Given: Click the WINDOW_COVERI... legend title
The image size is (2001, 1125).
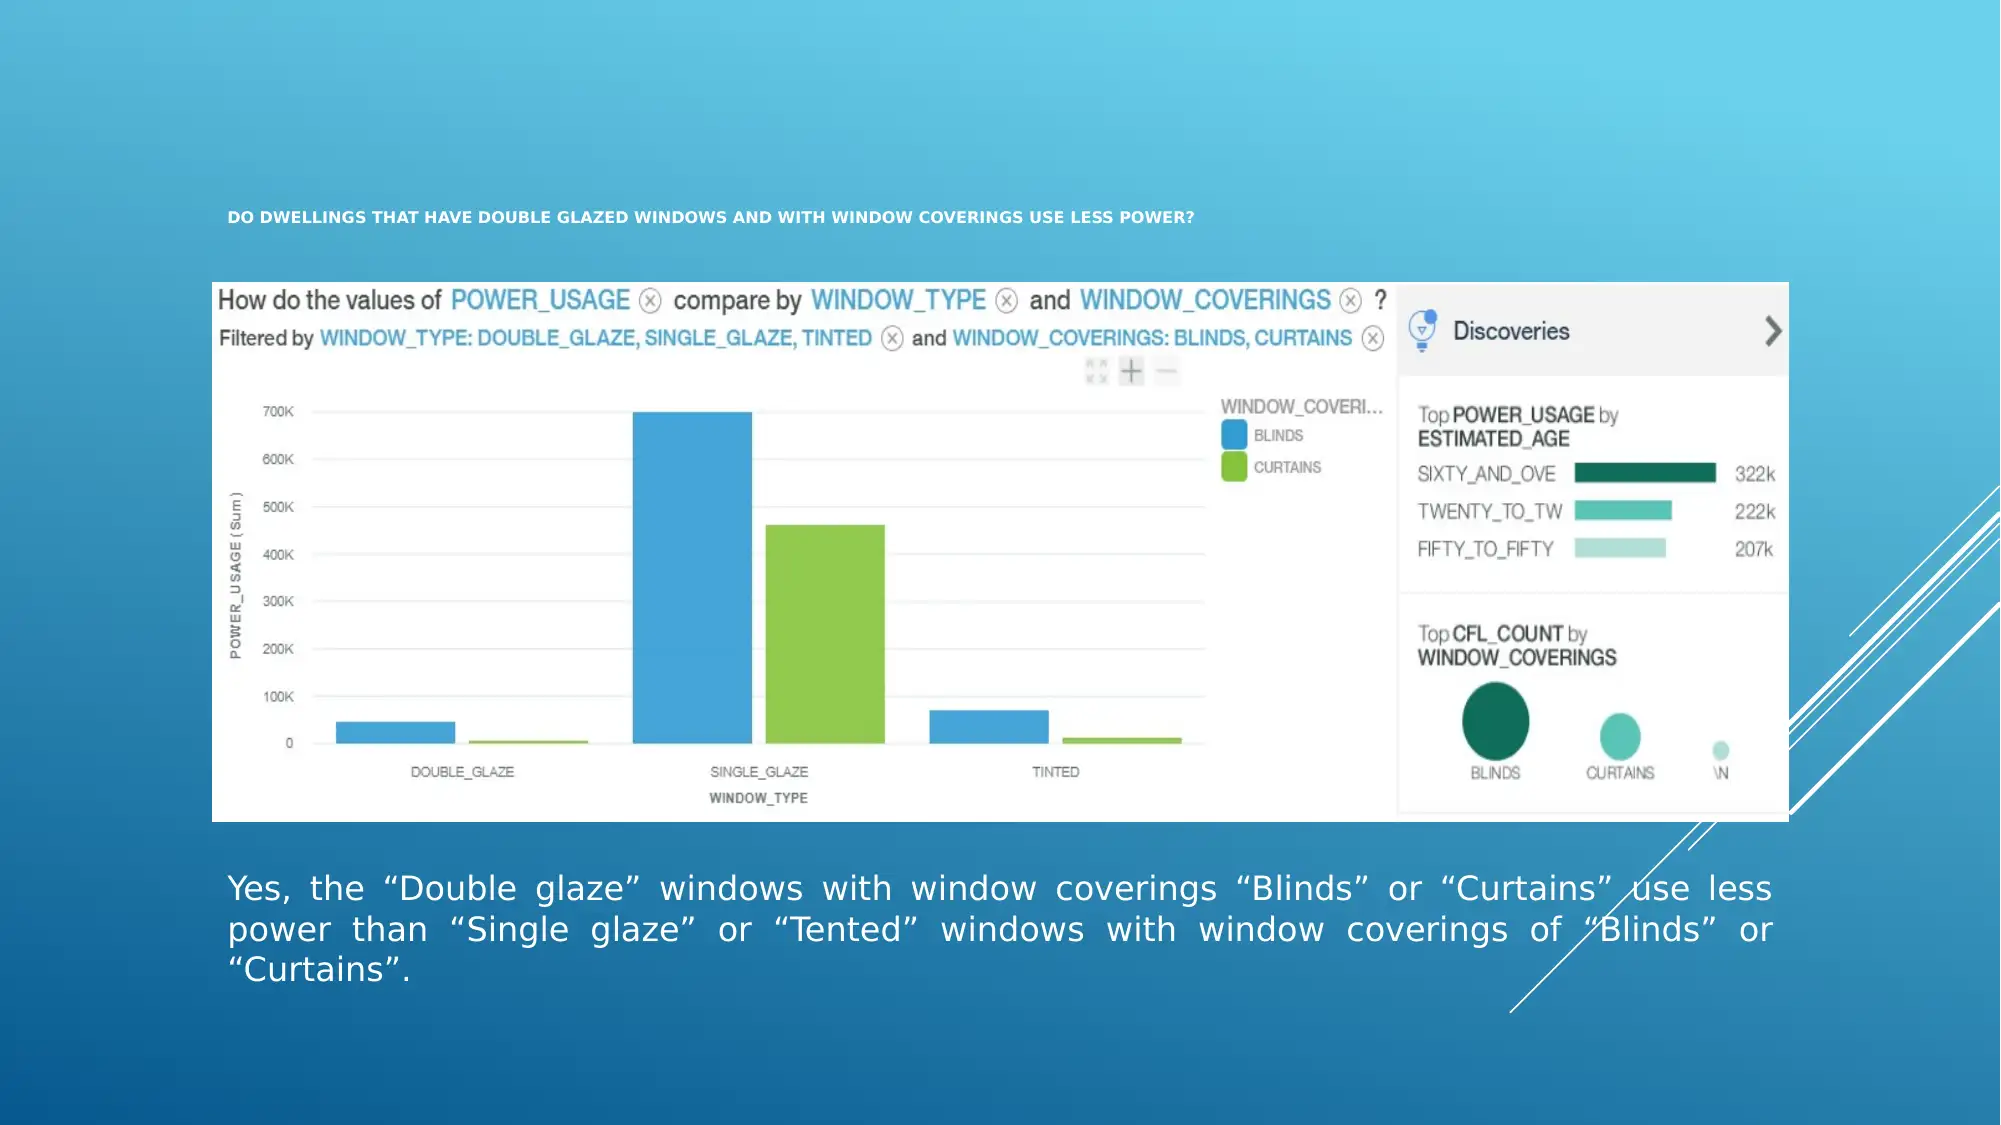Looking at the screenshot, I should pyautogui.click(x=1301, y=407).
